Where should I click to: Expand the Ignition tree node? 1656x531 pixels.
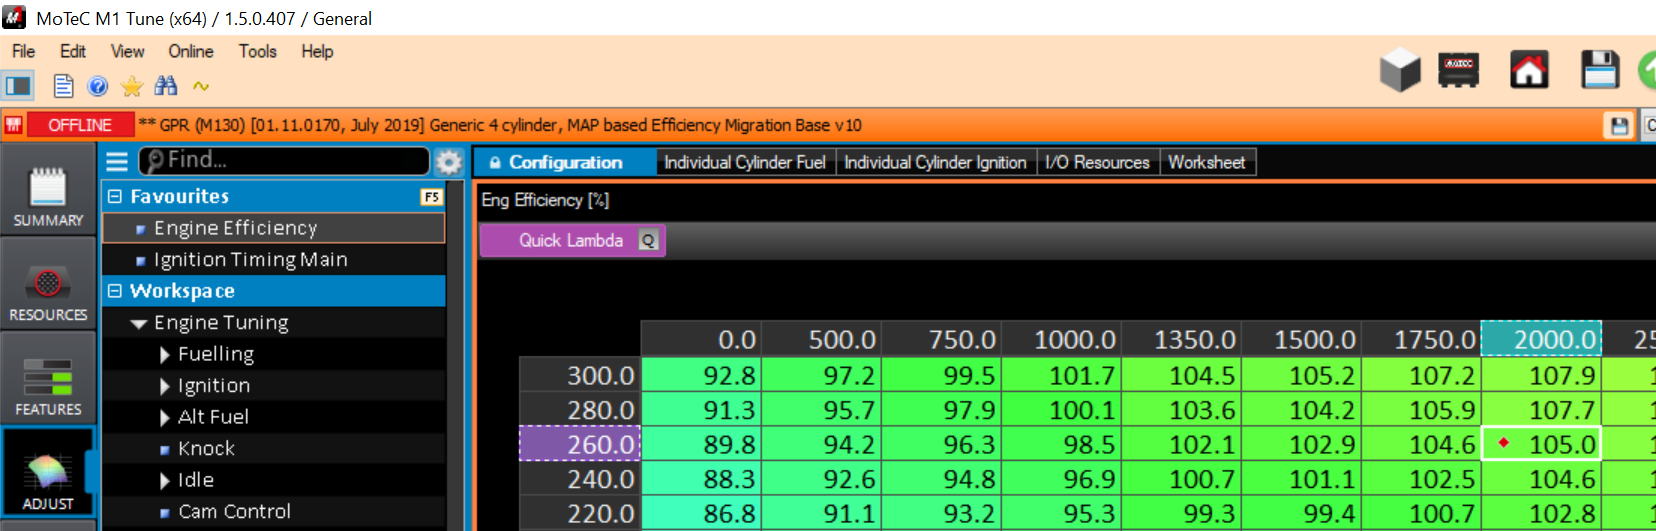[165, 386]
